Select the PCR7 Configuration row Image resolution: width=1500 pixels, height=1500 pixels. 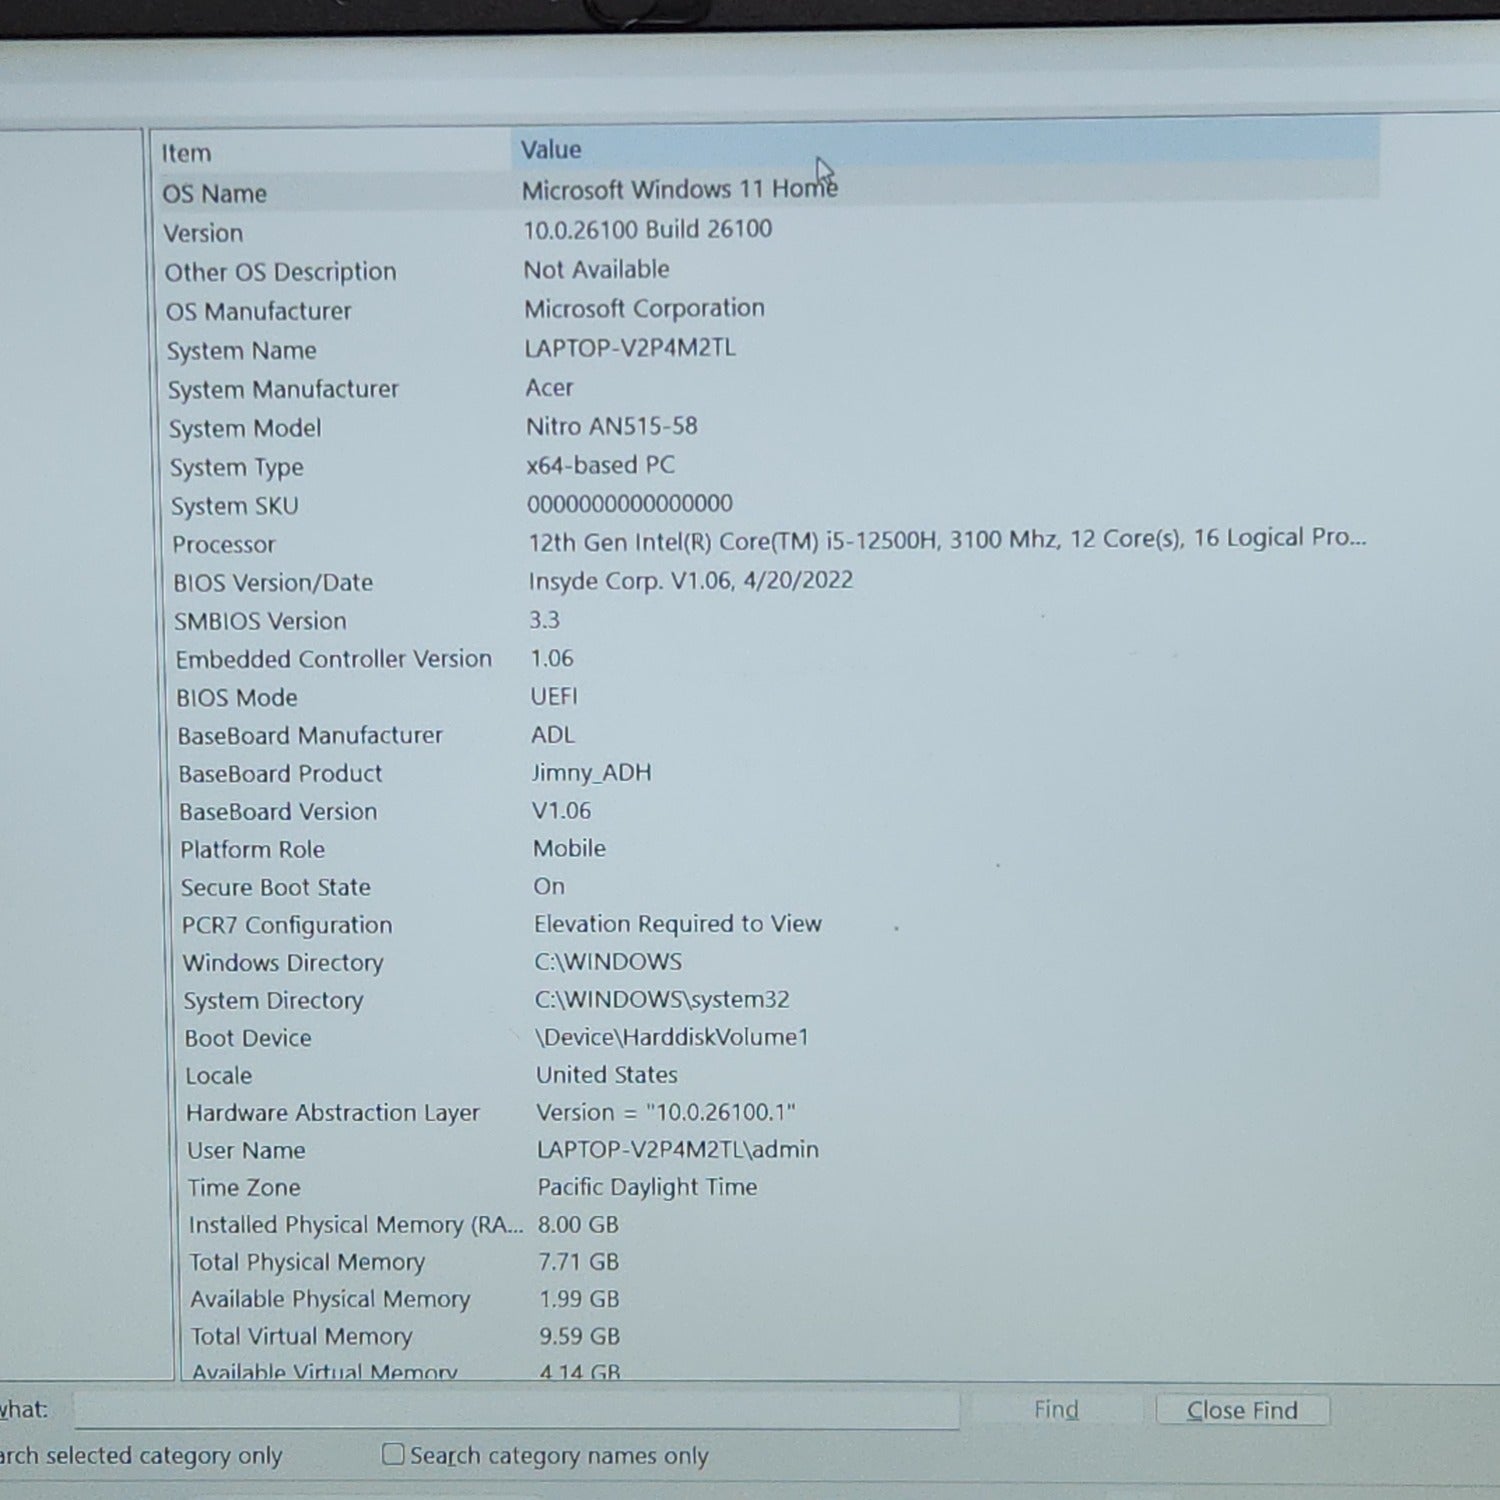(x=287, y=926)
